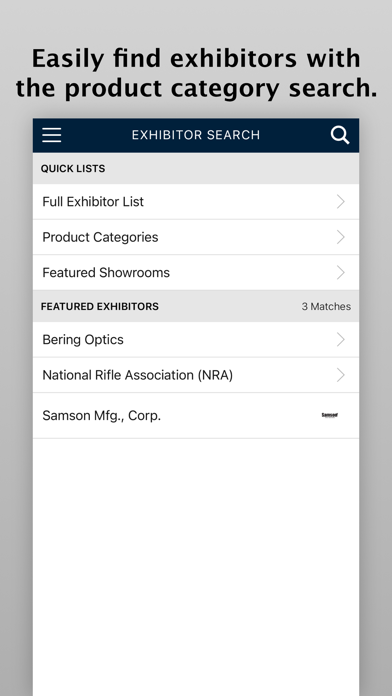
Task: Open Product Categories list
Action: tap(196, 237)
